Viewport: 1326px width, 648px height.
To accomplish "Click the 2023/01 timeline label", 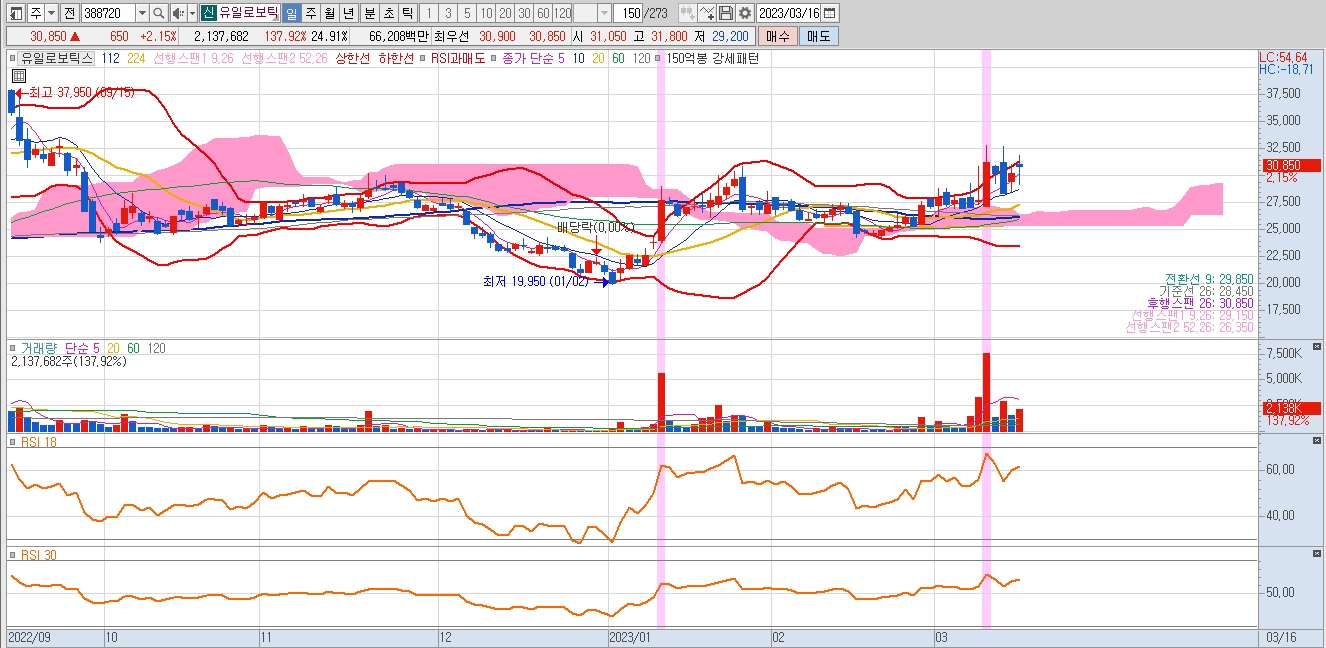I will (x=630, y=636).
